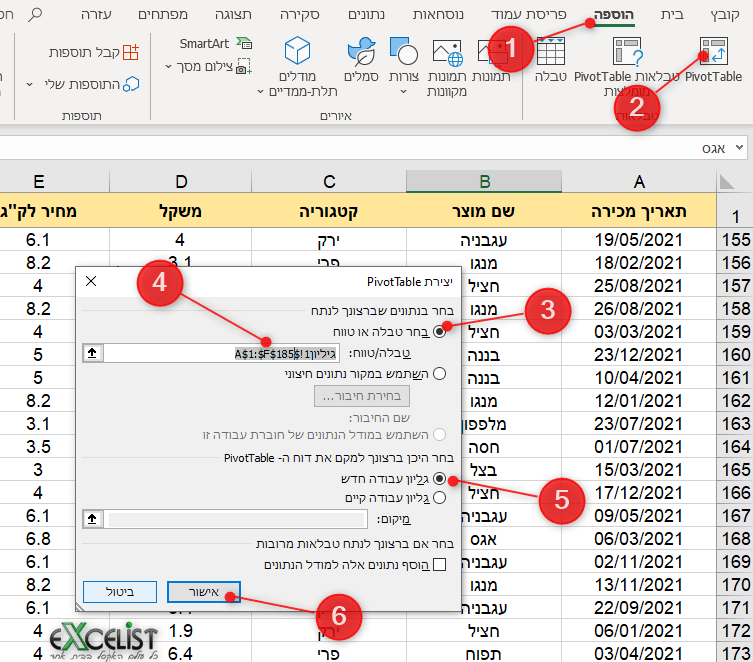
Task: Click the table/range input field
Action: (221, 353)
